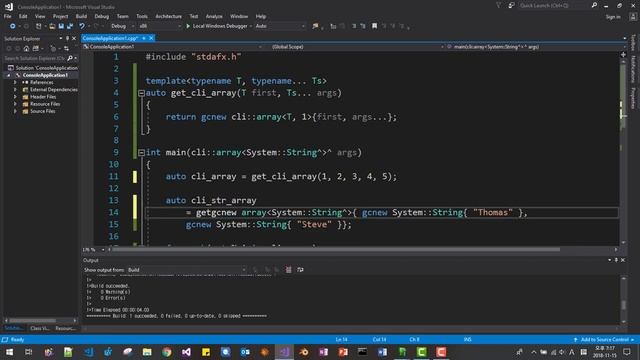Toggle word wrap in Output panel
Viewport: 640px width, 360px height.
point(300,270)
